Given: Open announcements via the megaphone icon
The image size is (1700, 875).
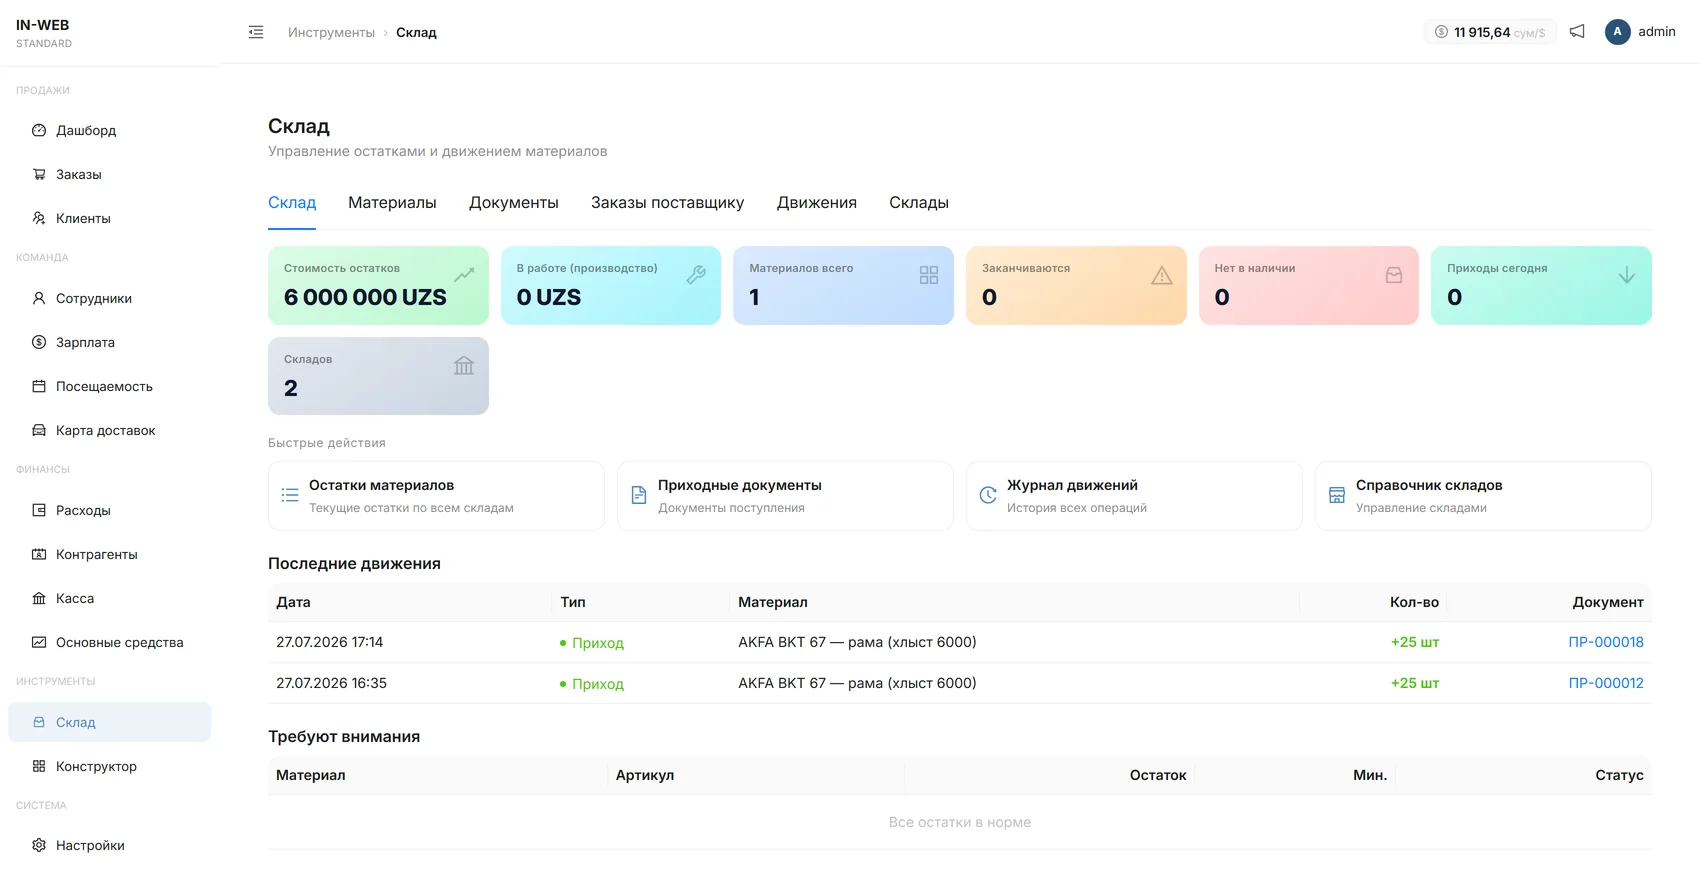Looking at the screenshot, I should pos(1577,32).
